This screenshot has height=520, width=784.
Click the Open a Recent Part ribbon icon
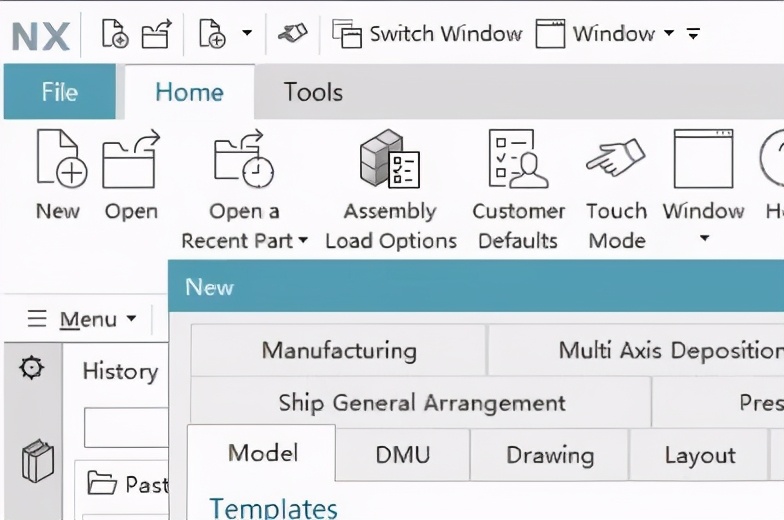[244, 159]
